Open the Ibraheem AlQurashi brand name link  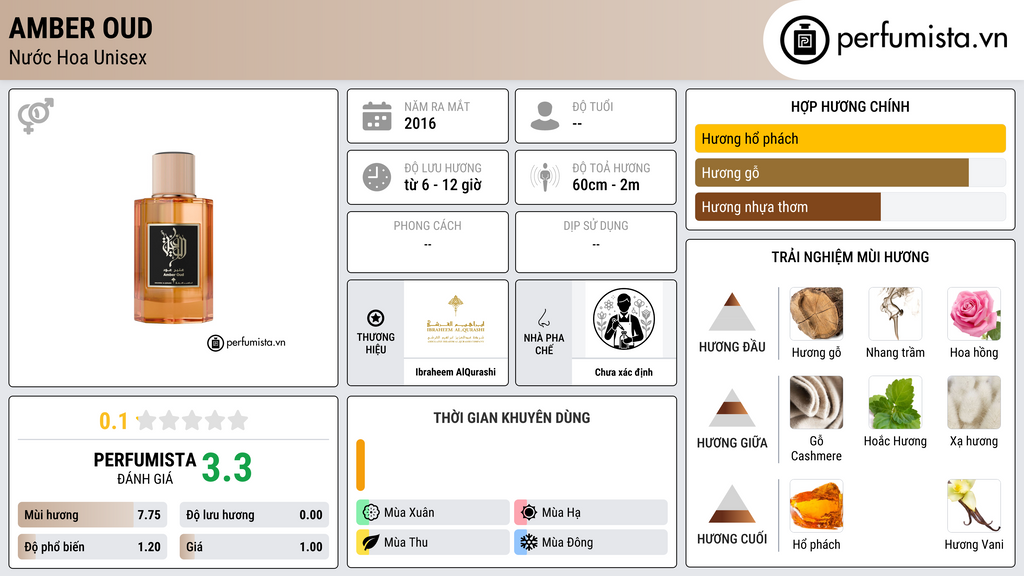click(x=455, y=372)
